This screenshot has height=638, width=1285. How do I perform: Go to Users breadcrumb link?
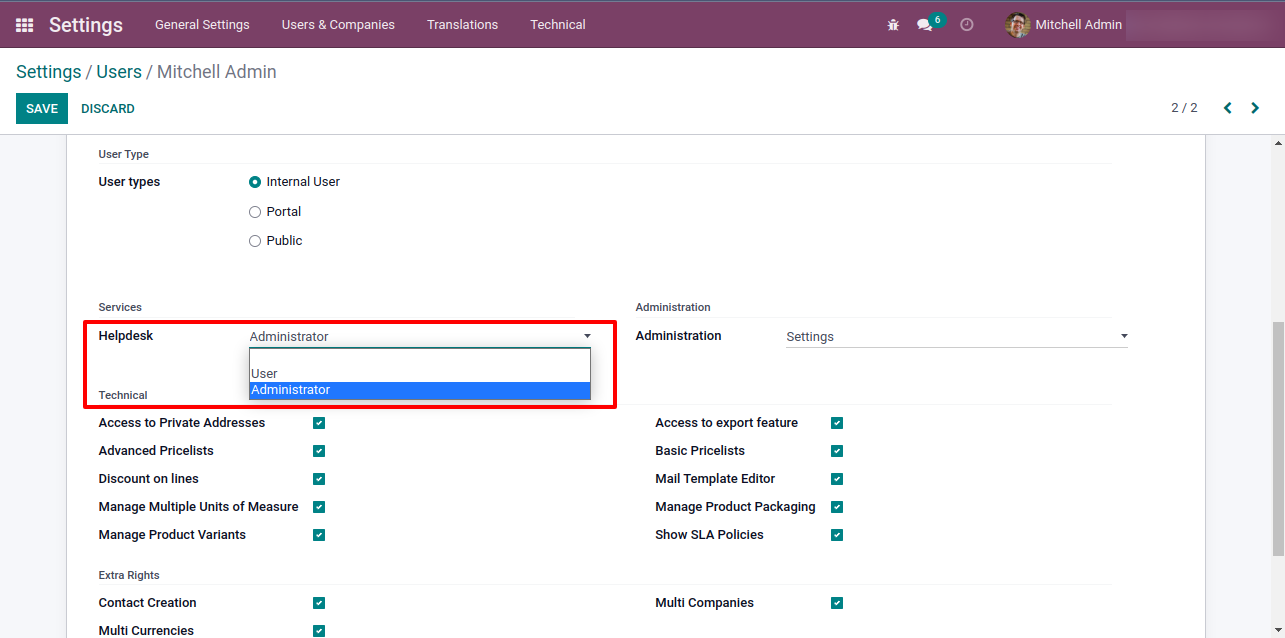pos(119,72)
